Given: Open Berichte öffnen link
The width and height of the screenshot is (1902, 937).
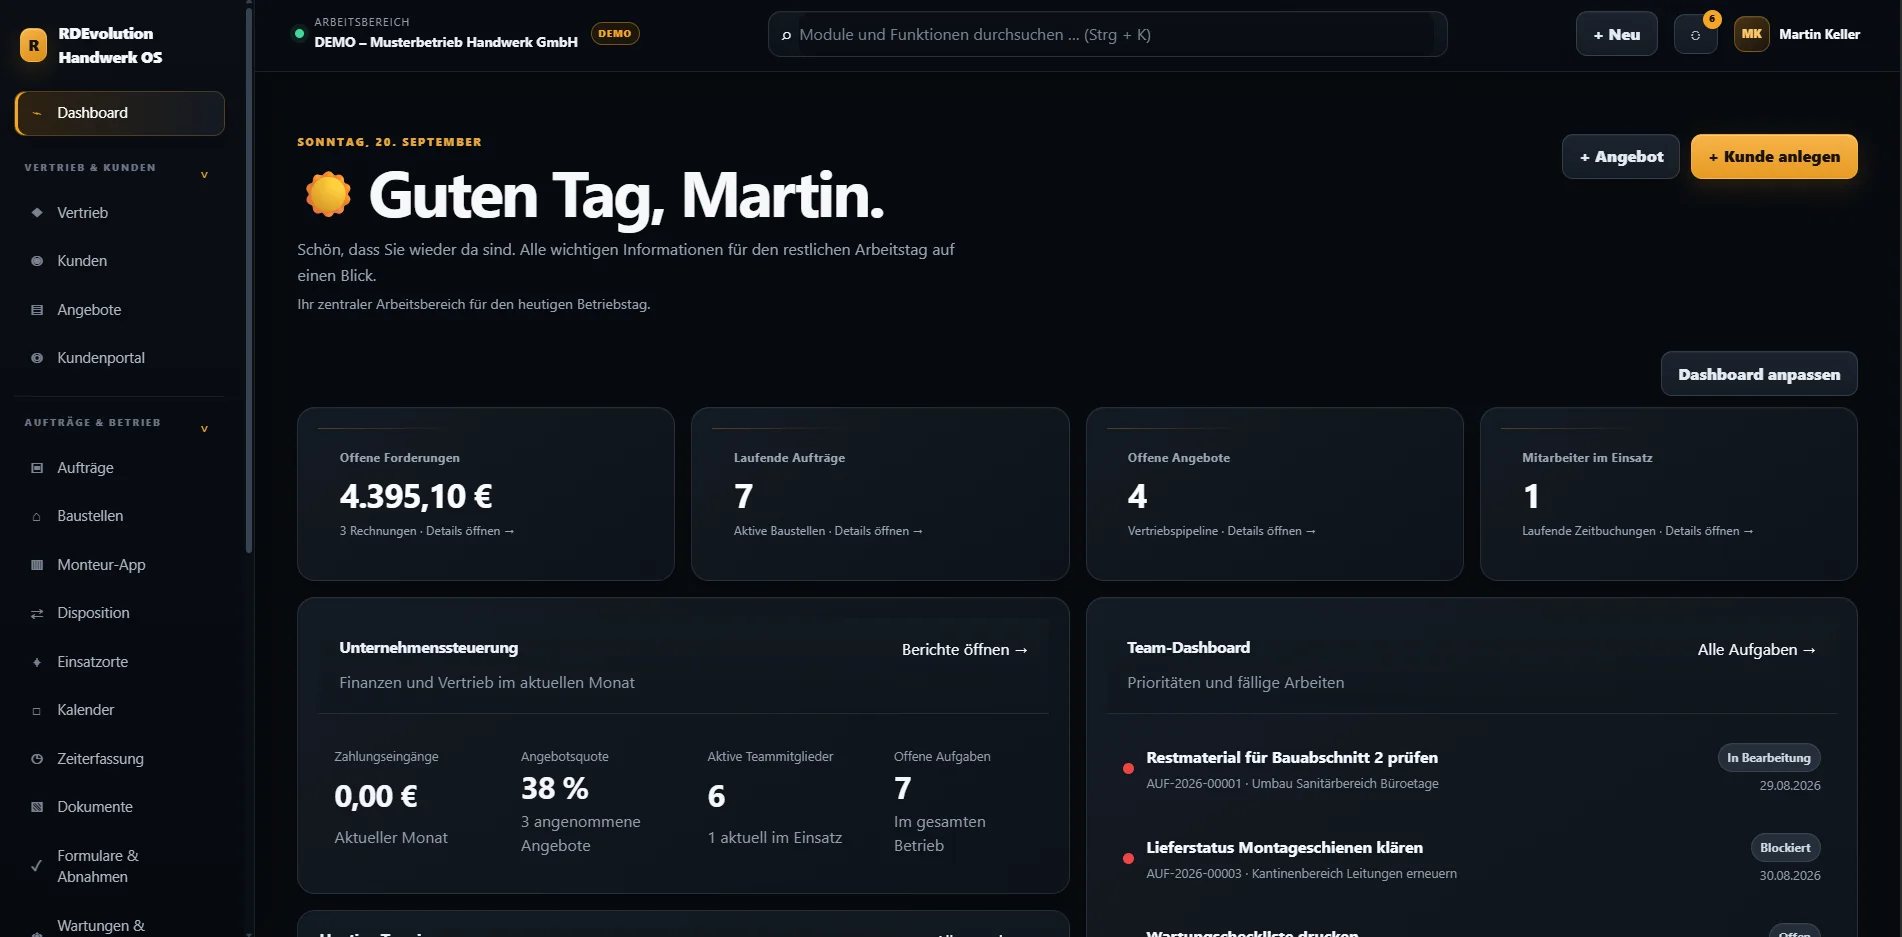Looking at the screenshot, I should [965, 650].
